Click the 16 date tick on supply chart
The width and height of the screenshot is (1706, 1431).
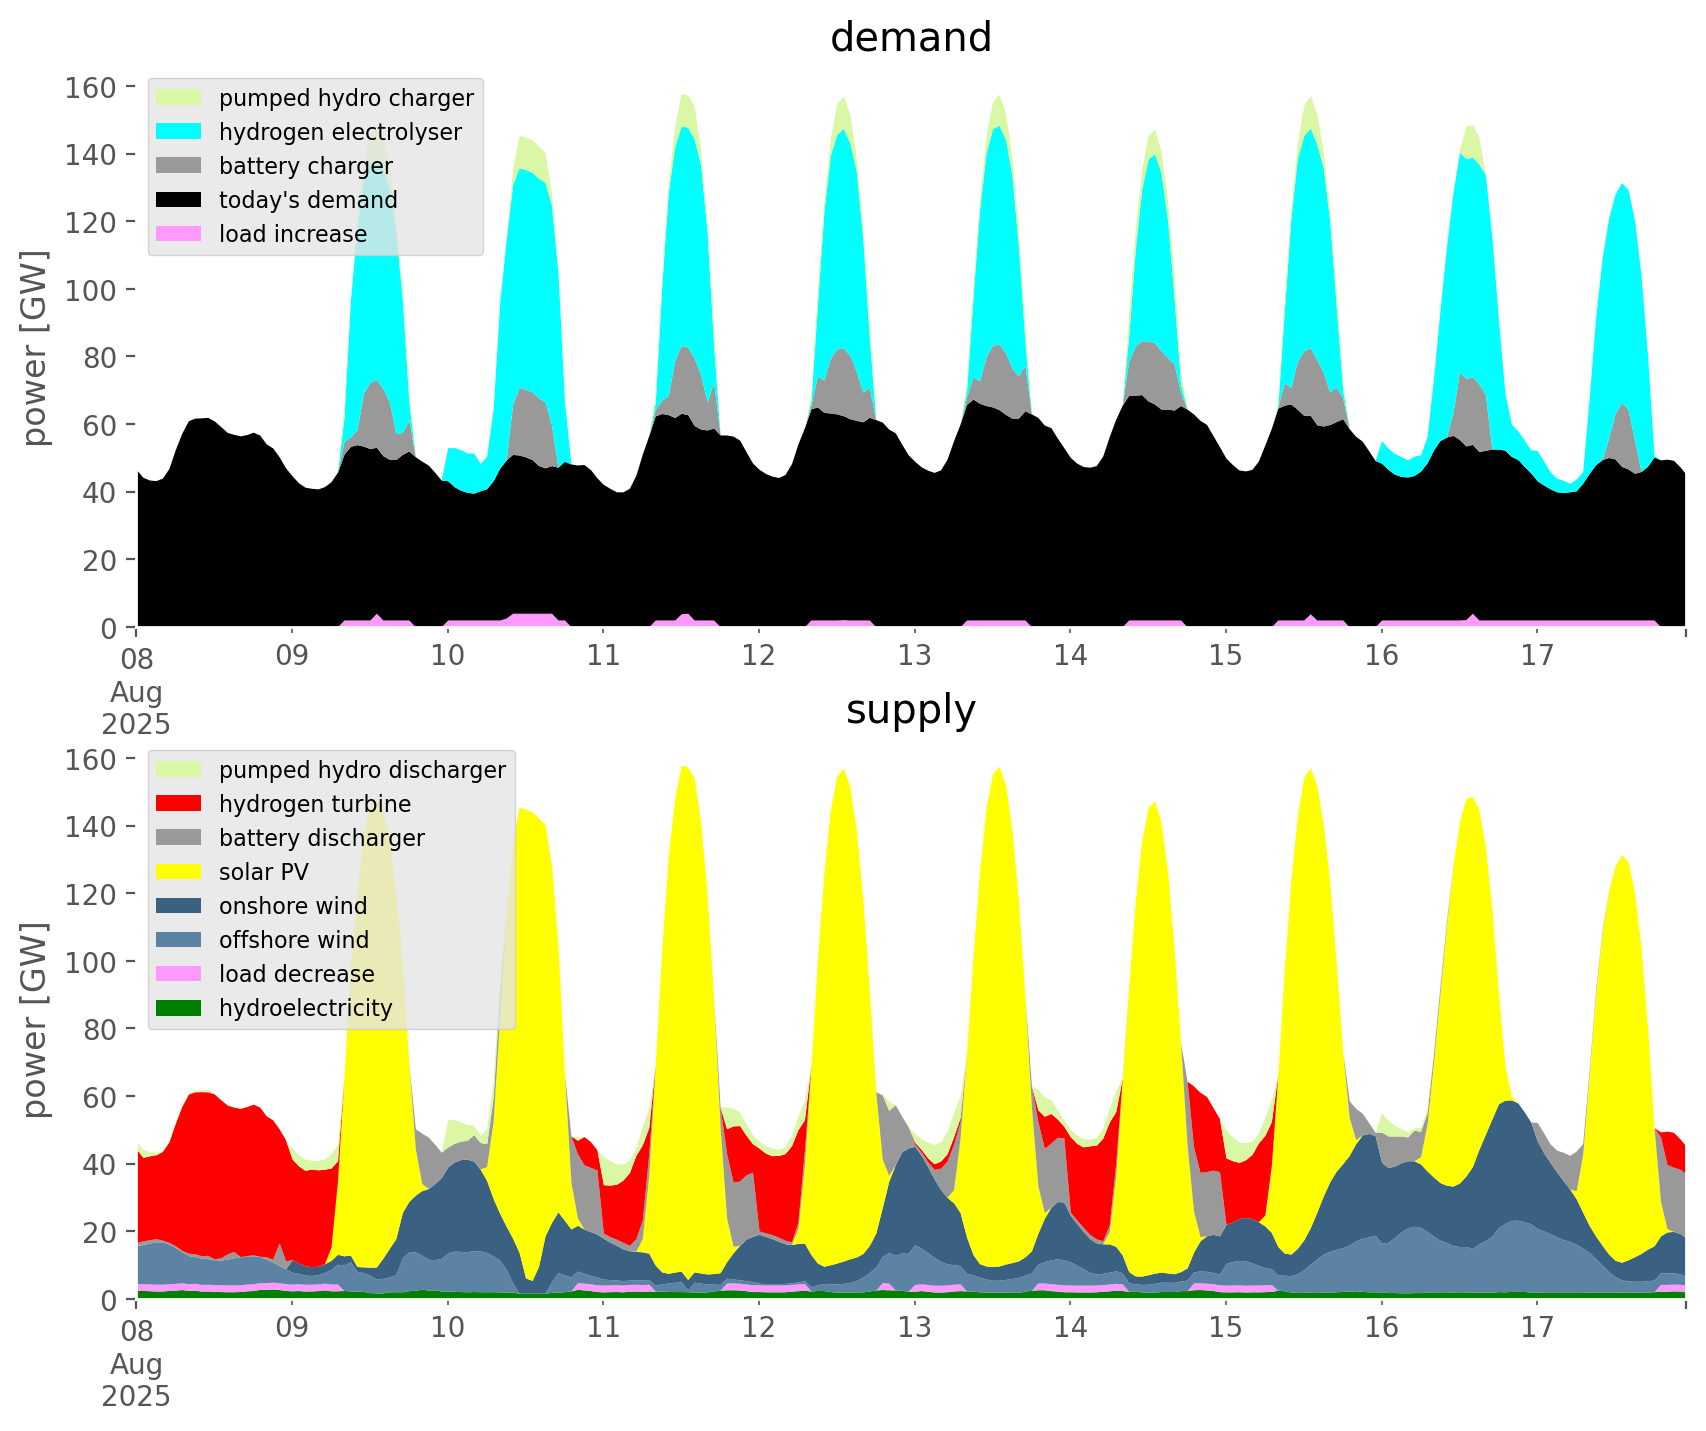(1381, 1328)
